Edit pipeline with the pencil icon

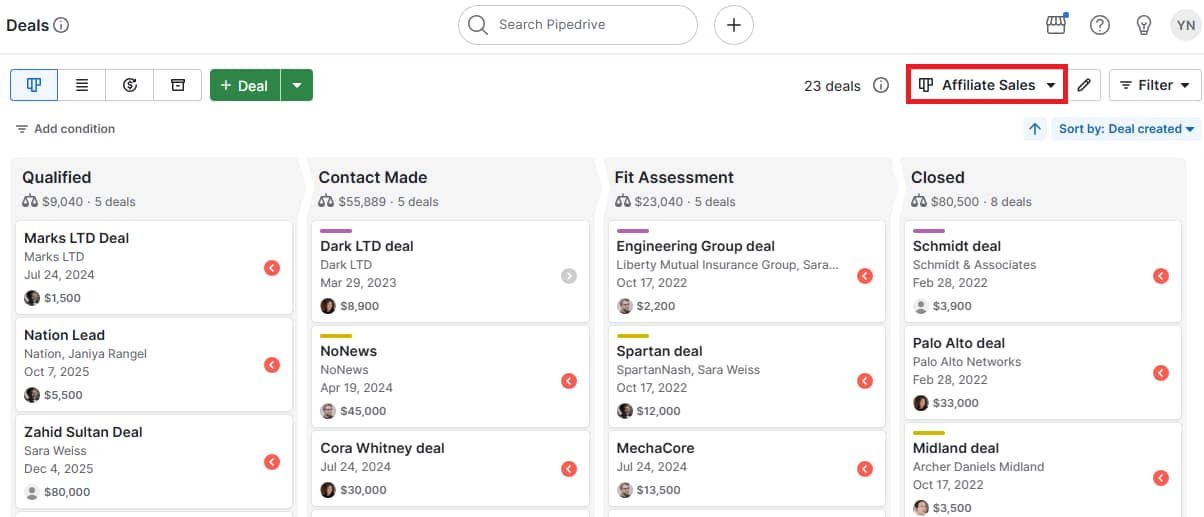[x=1084, y=85]
